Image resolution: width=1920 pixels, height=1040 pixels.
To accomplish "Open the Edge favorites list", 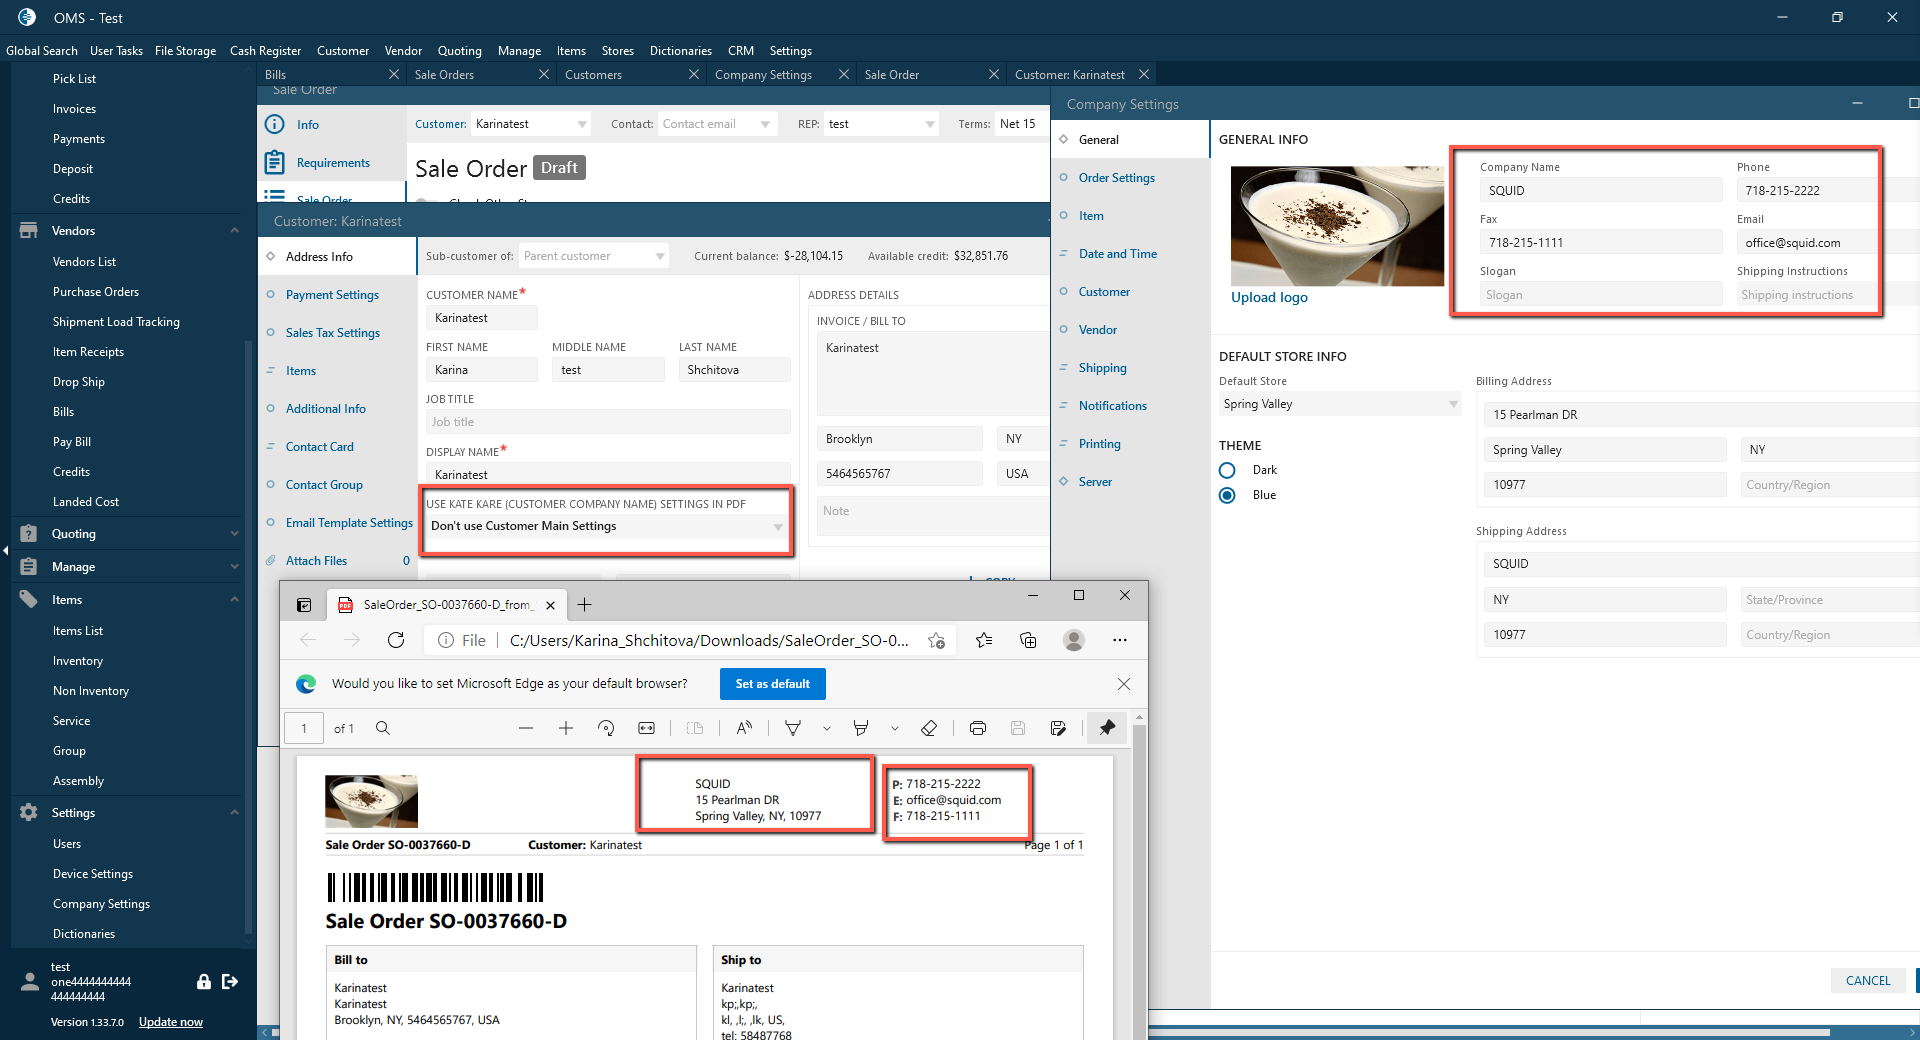I will click(984, 640).
